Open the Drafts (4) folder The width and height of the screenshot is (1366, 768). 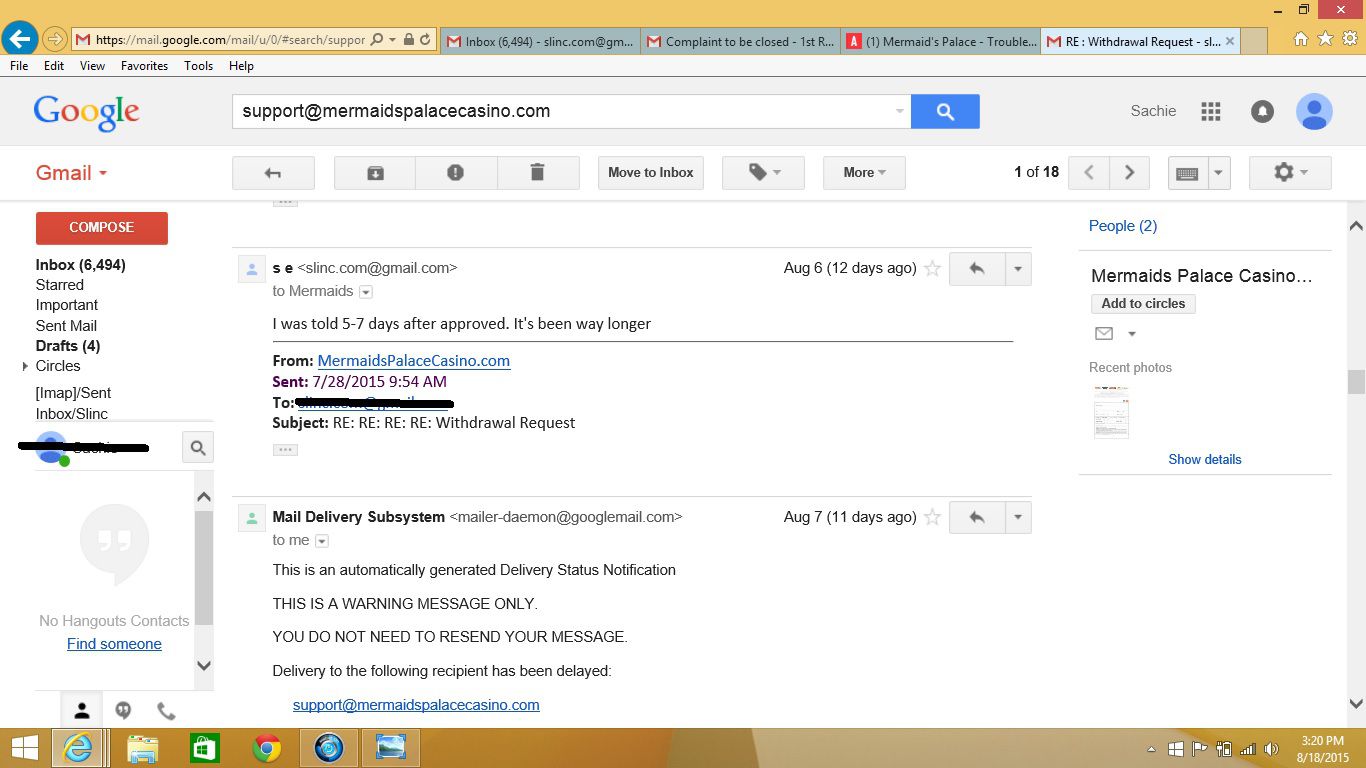pyautogui.click(x=68, y=346)
